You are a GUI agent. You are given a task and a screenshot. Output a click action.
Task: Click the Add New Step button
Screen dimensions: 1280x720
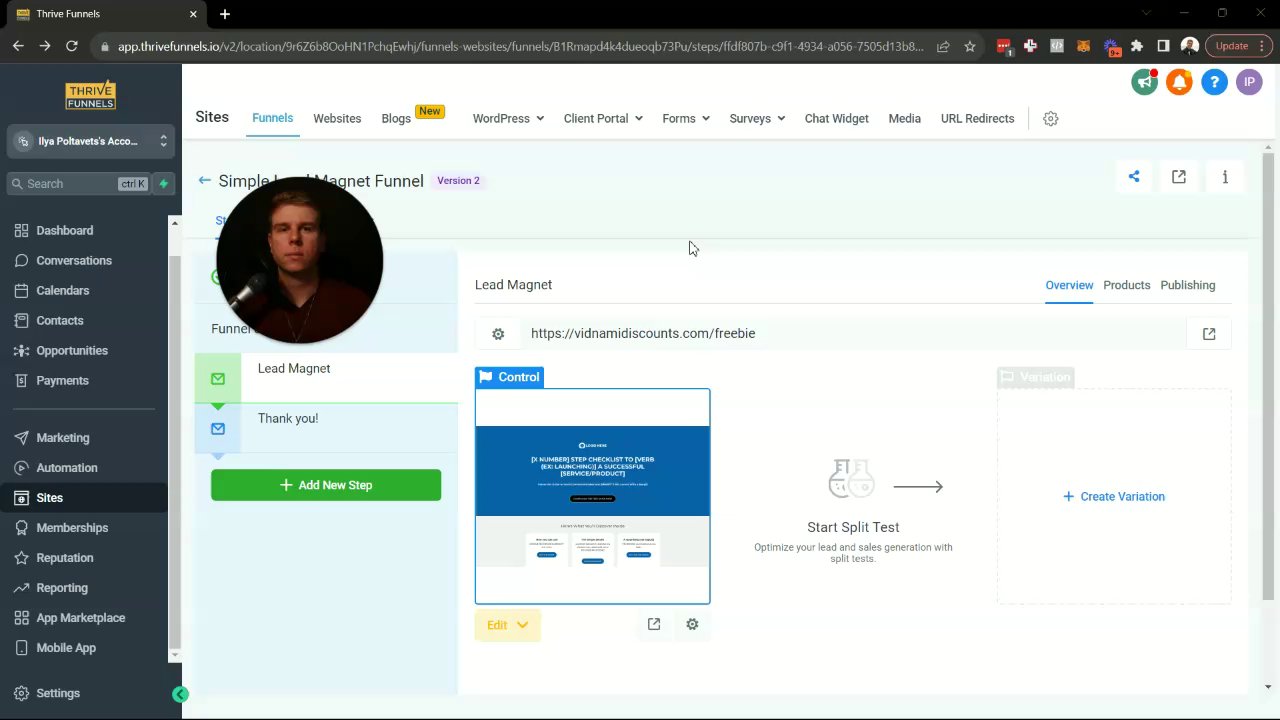[326, 485]
